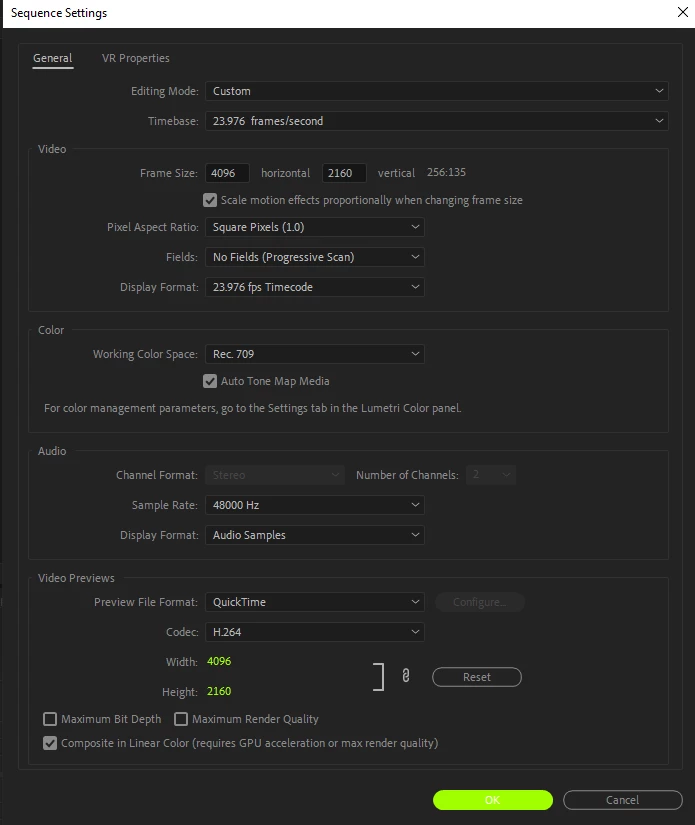Toggle Auto Tone Map Media checkbox

click(x=210, y=381)
